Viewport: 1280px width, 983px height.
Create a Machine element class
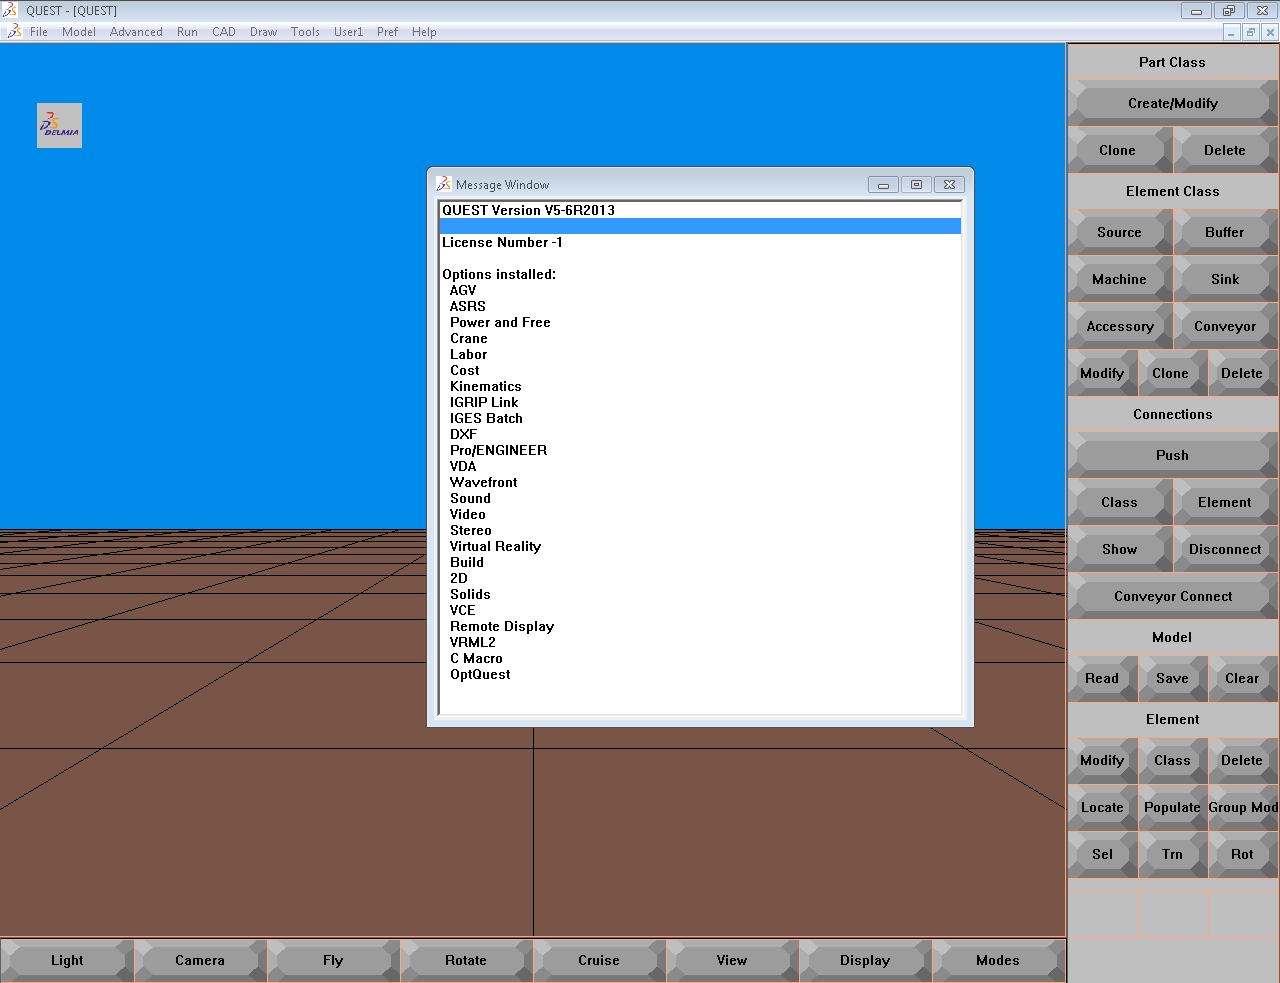[1119, 279]
